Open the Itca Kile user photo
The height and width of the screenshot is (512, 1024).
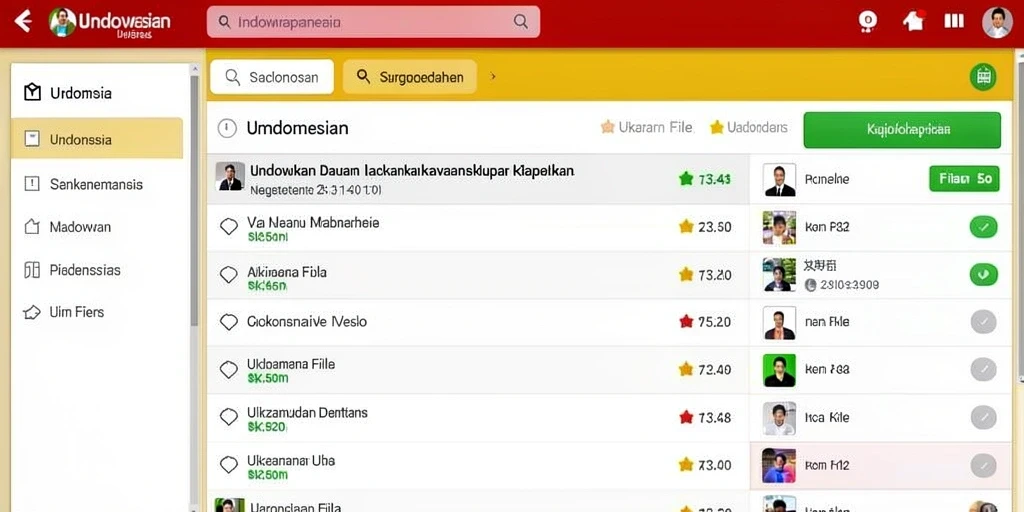point(779,418)
